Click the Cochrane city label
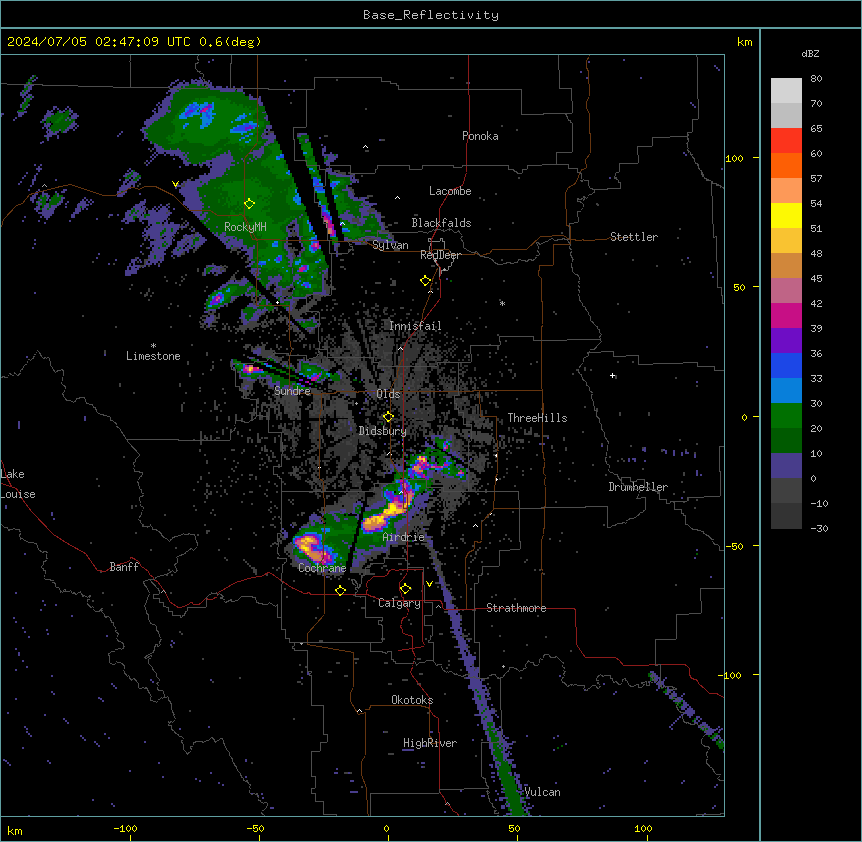Screen dimensions: 862x842 pos(322,568)
